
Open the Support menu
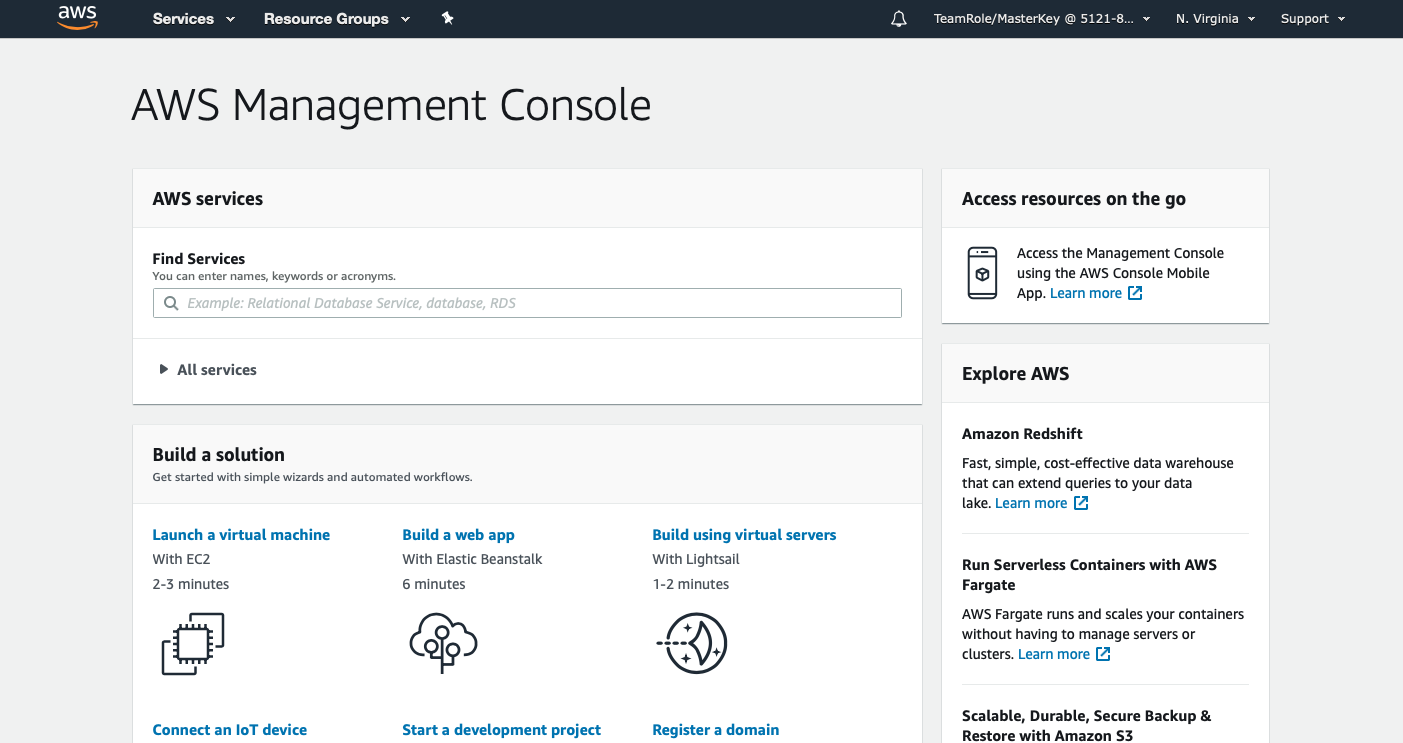1312,19
